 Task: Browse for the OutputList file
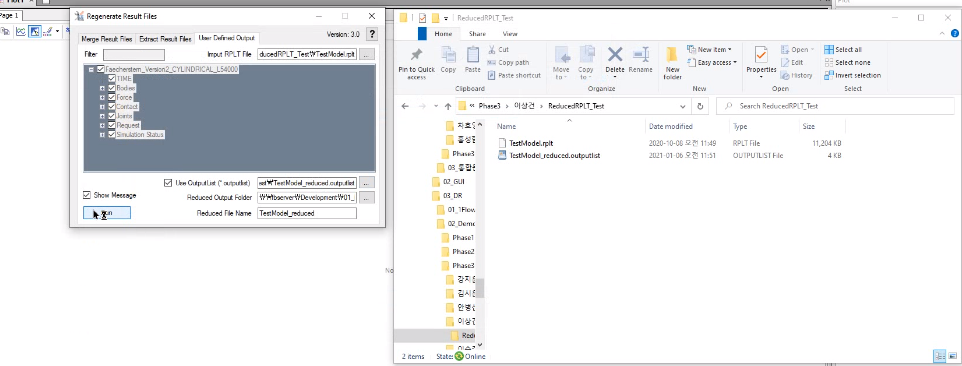tap(366, 183)
